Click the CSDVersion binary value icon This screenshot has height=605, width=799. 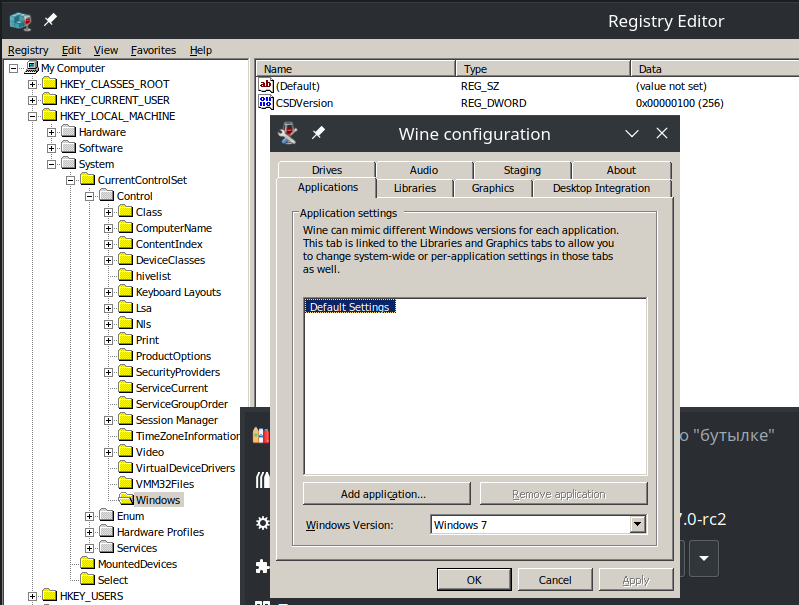point(265,102)
